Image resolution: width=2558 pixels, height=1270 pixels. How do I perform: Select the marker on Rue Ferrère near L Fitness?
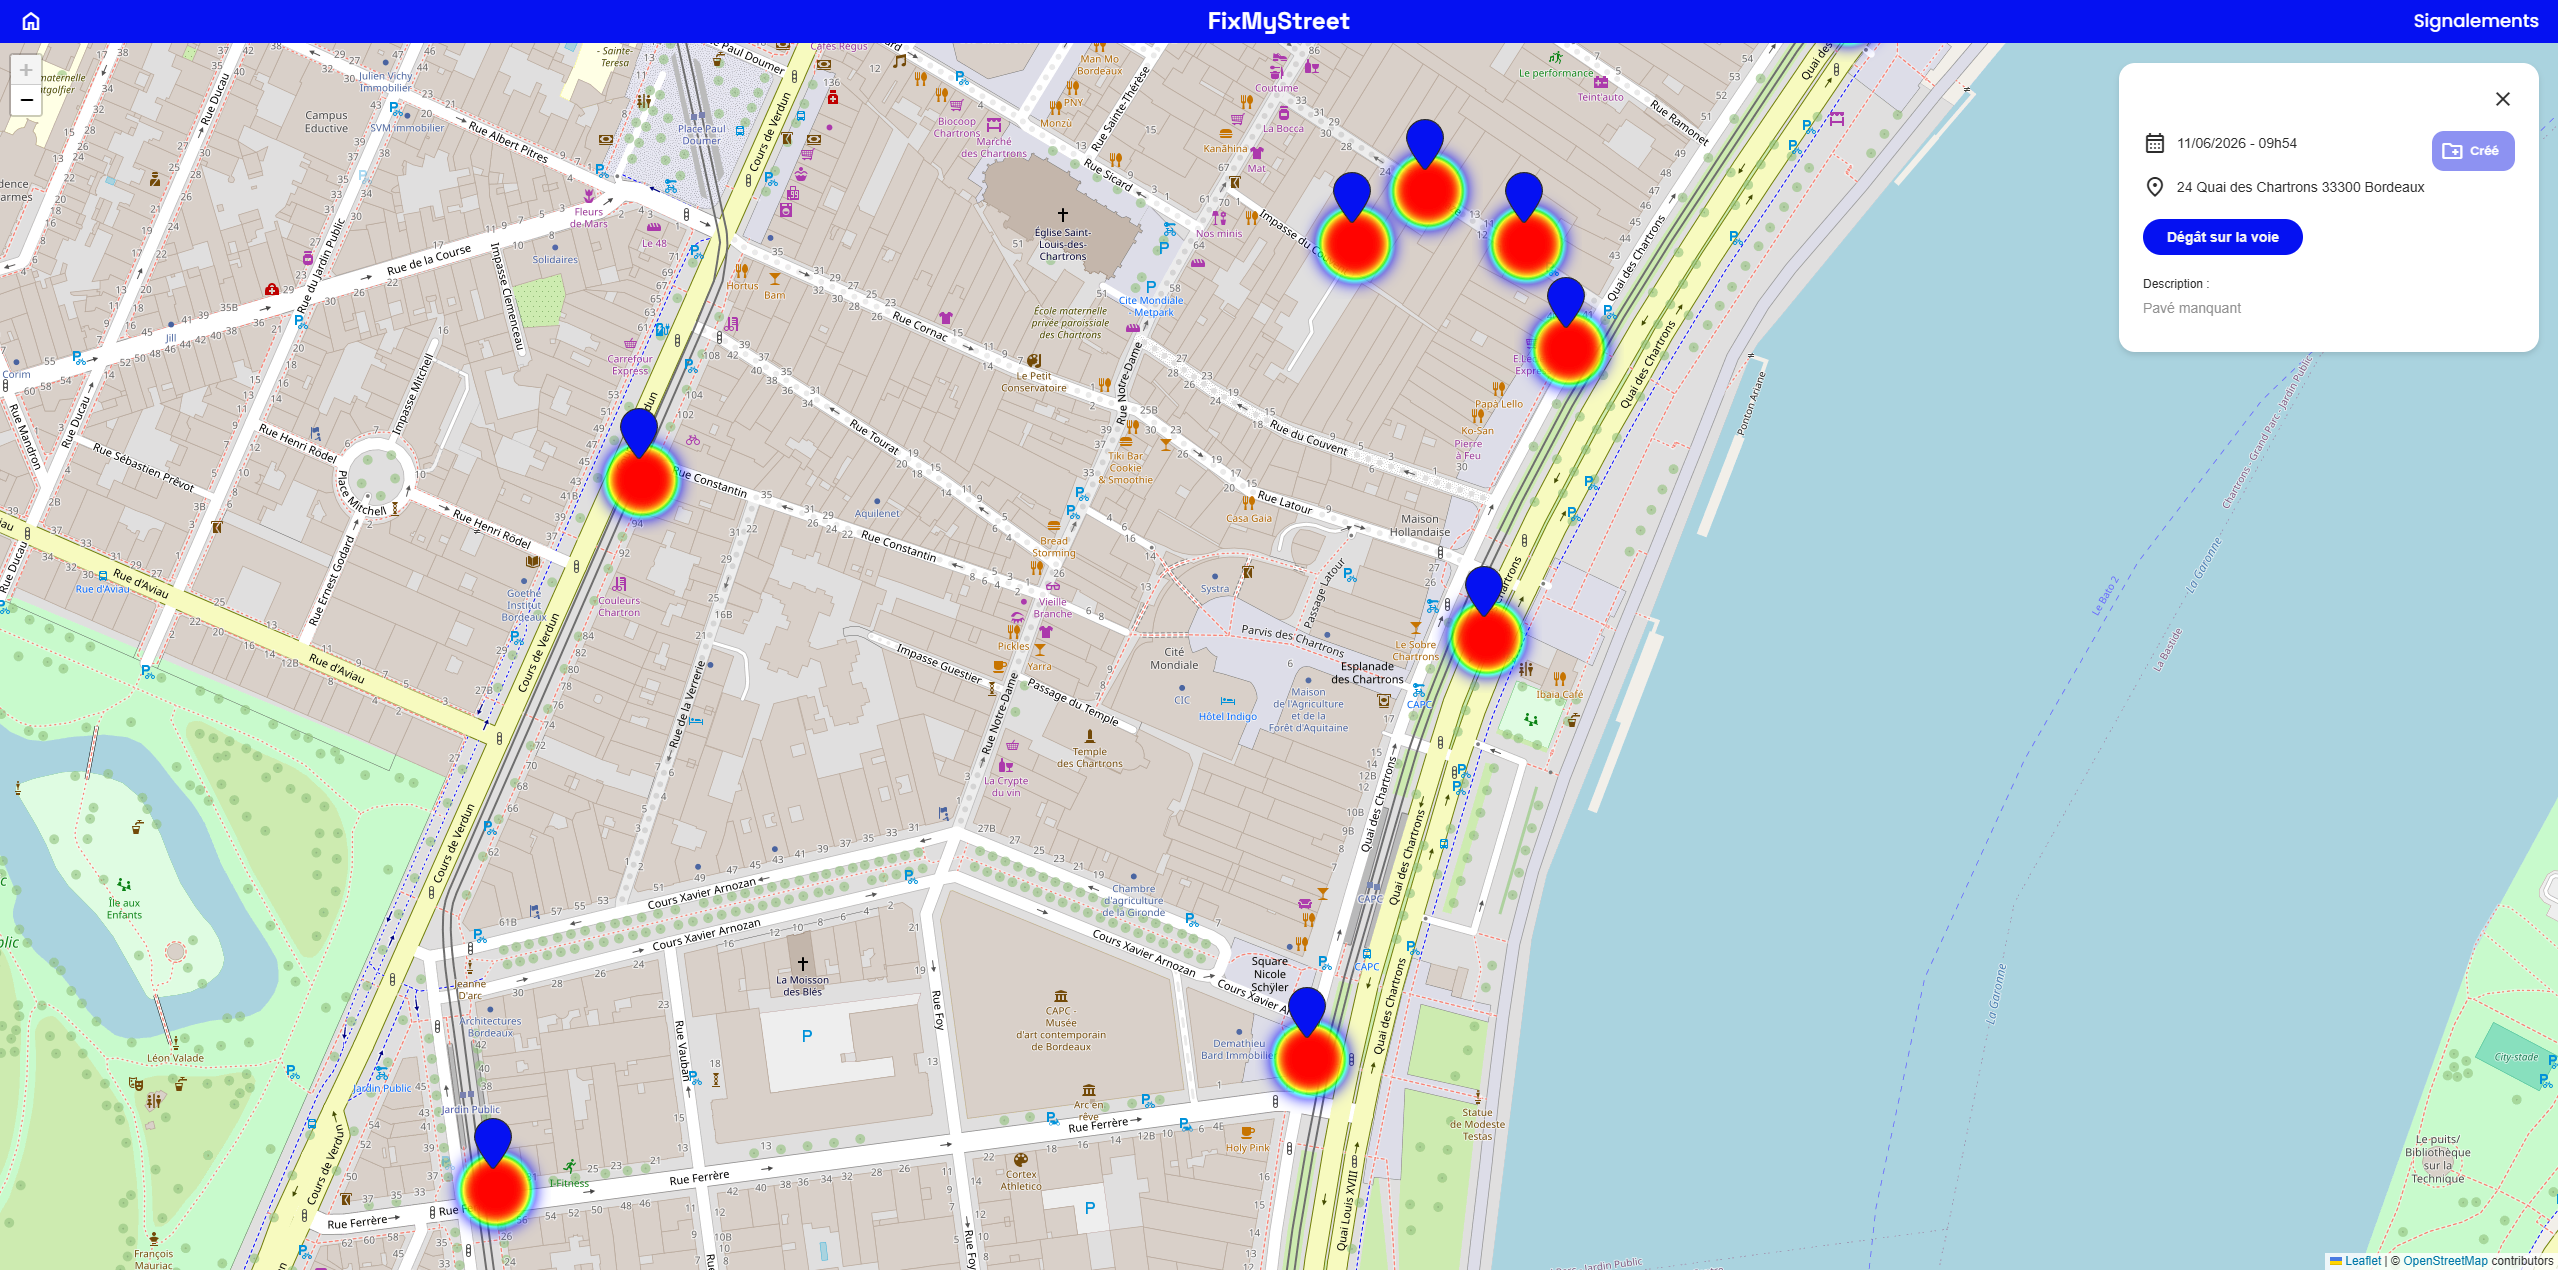493,1143
